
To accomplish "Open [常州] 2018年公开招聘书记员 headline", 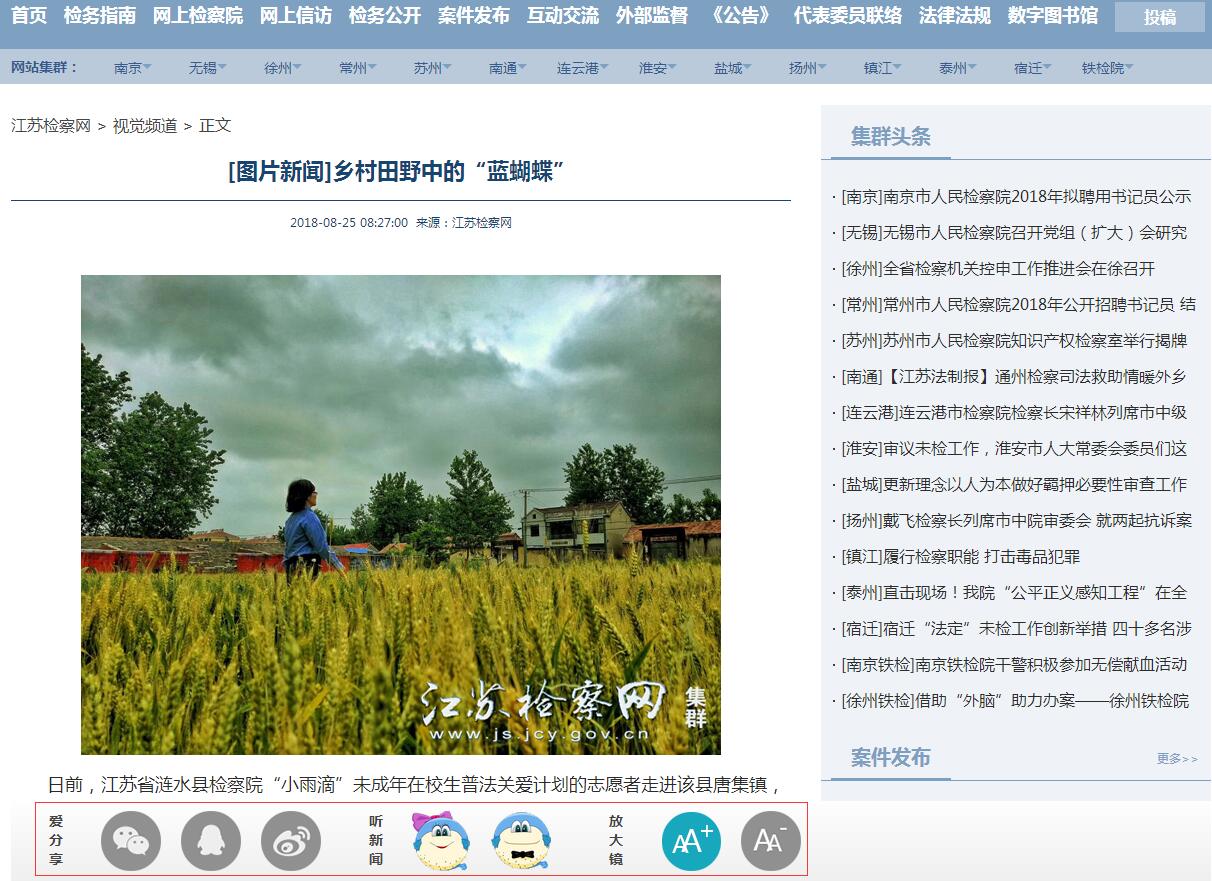I will point(1018,305).
